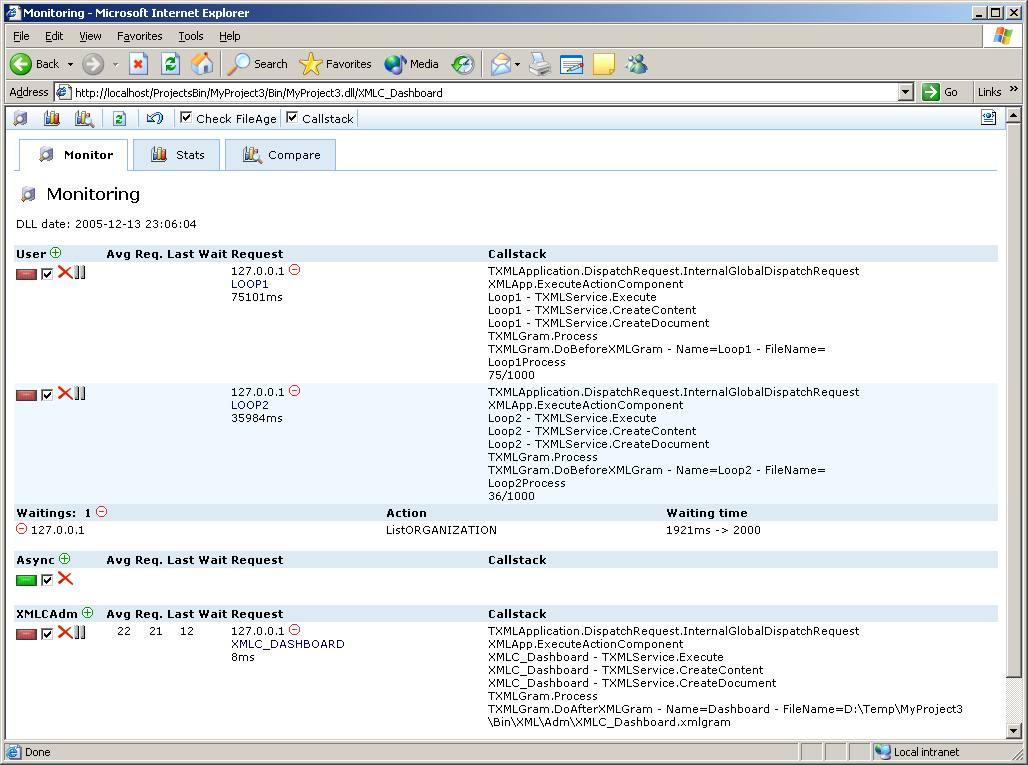This screenshot has height=765, width=1028.
Task: Expand the User section with green plus
Action: coord(56,253)
